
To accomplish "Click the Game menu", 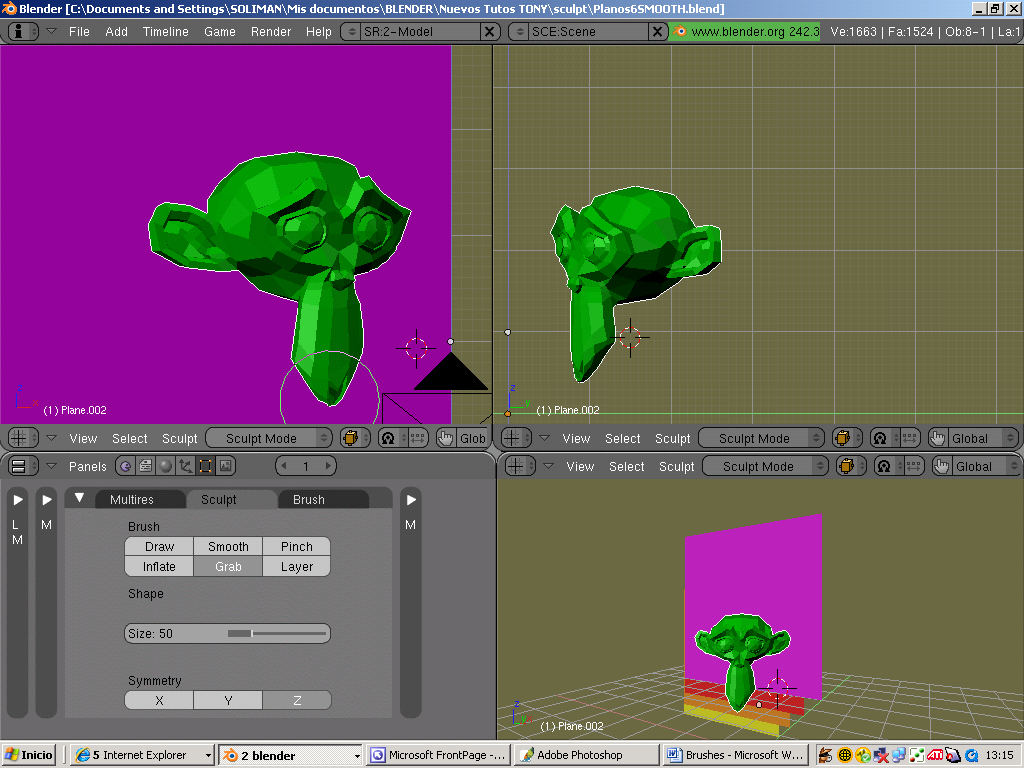I will point(219,31).
